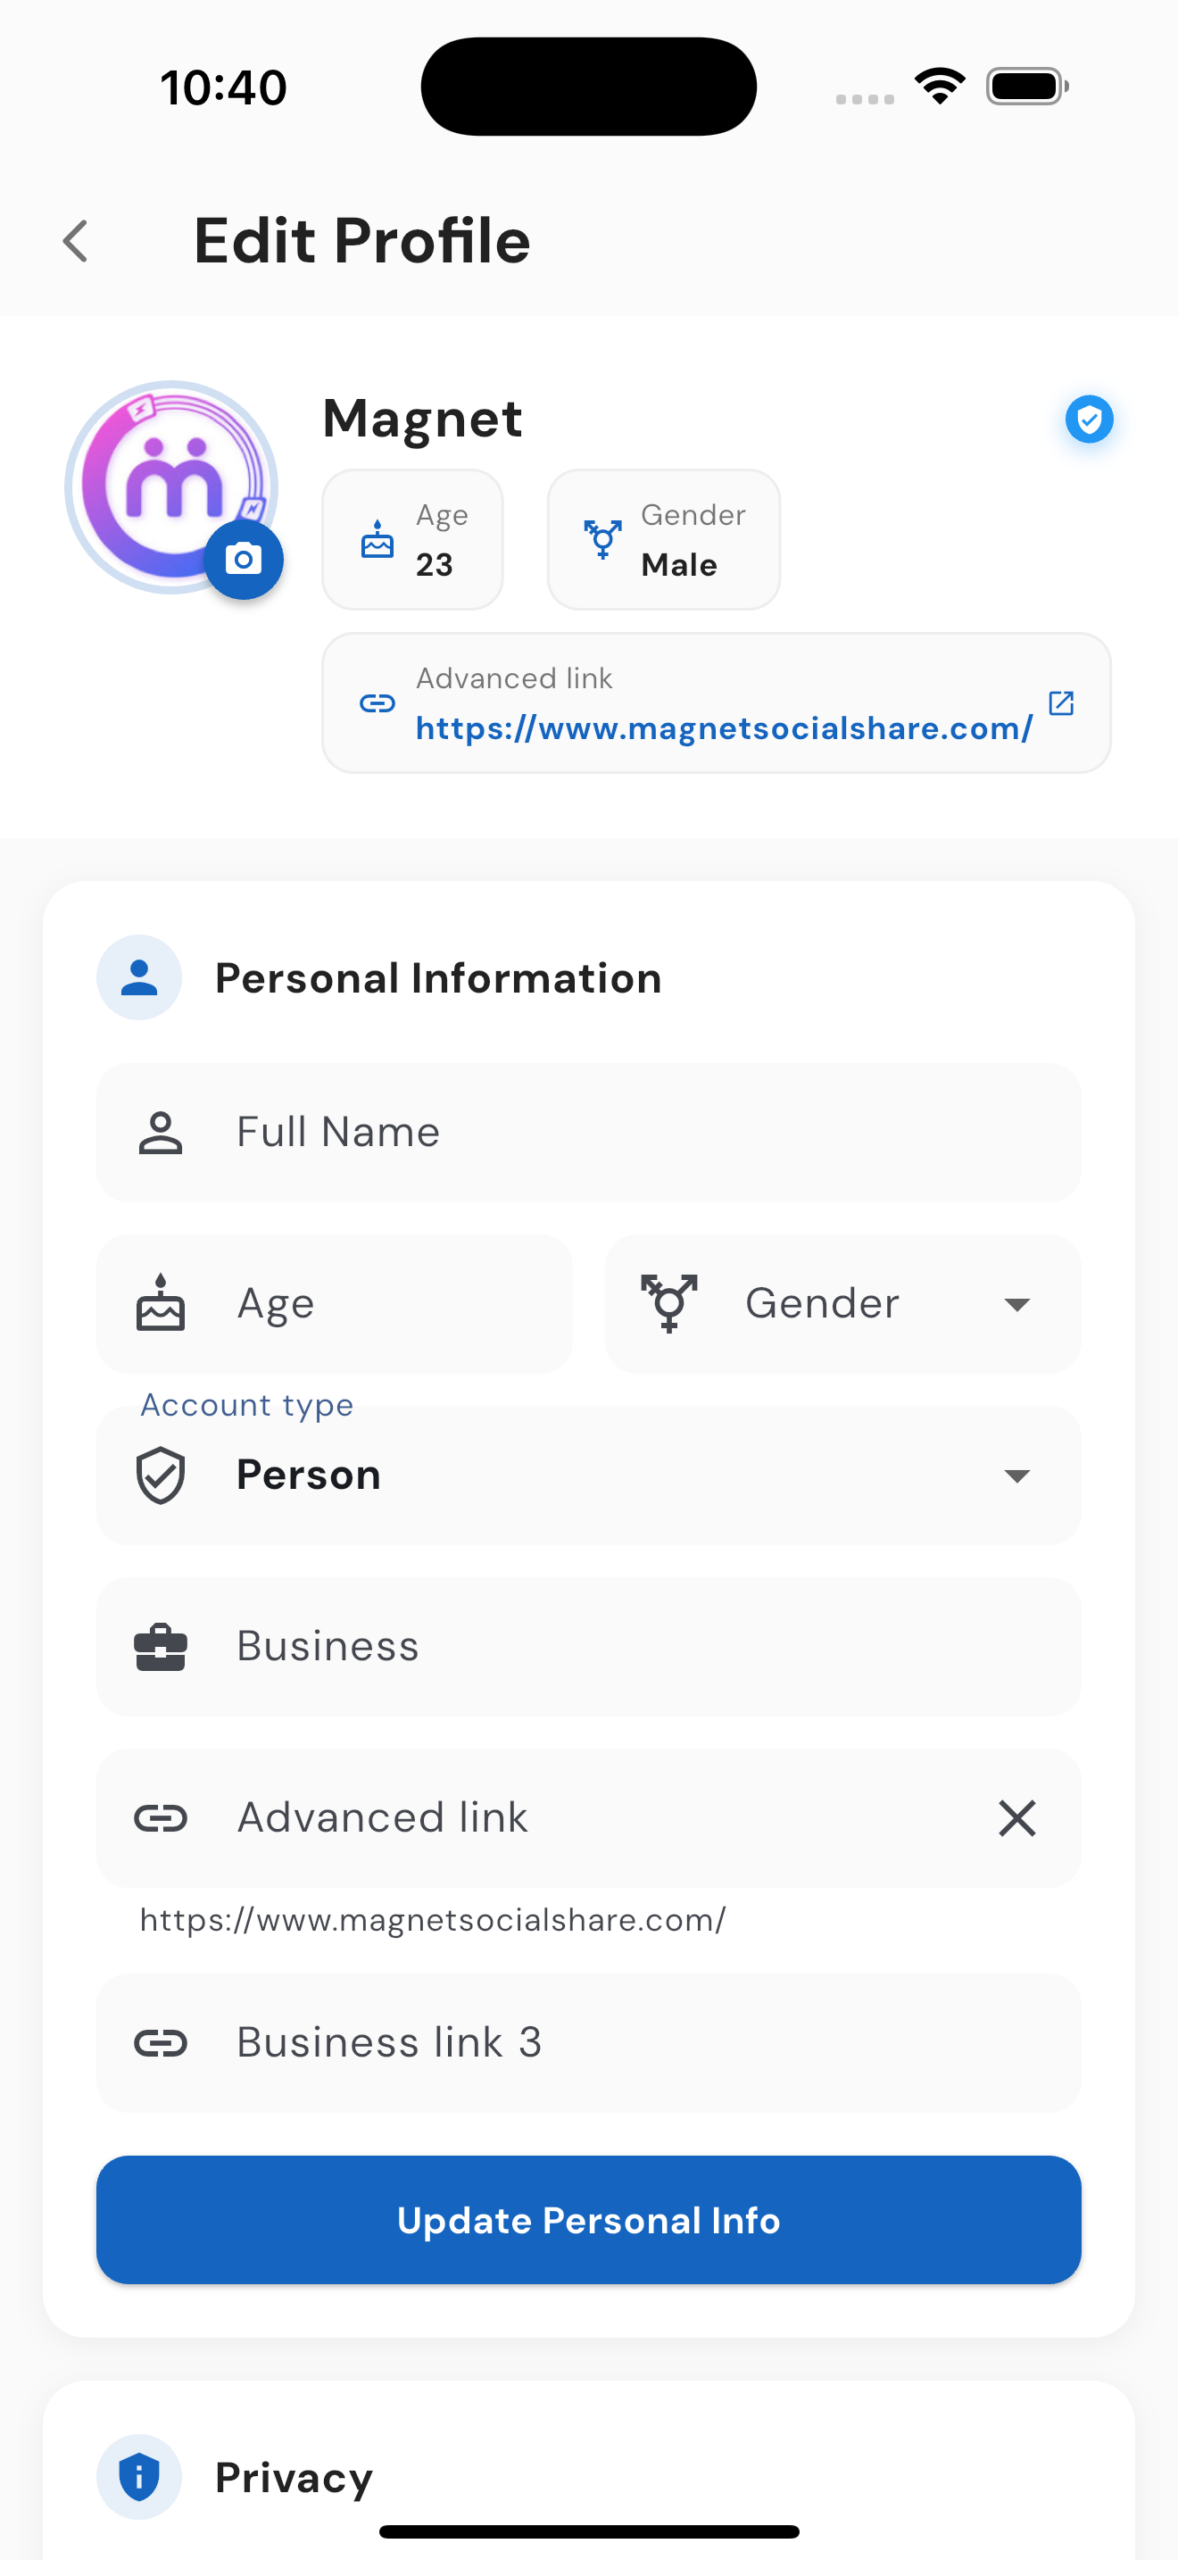Open the external link icon beside URL
The height and width of the screenshot is (2560, 1178).
click(x=1060, y=703)
